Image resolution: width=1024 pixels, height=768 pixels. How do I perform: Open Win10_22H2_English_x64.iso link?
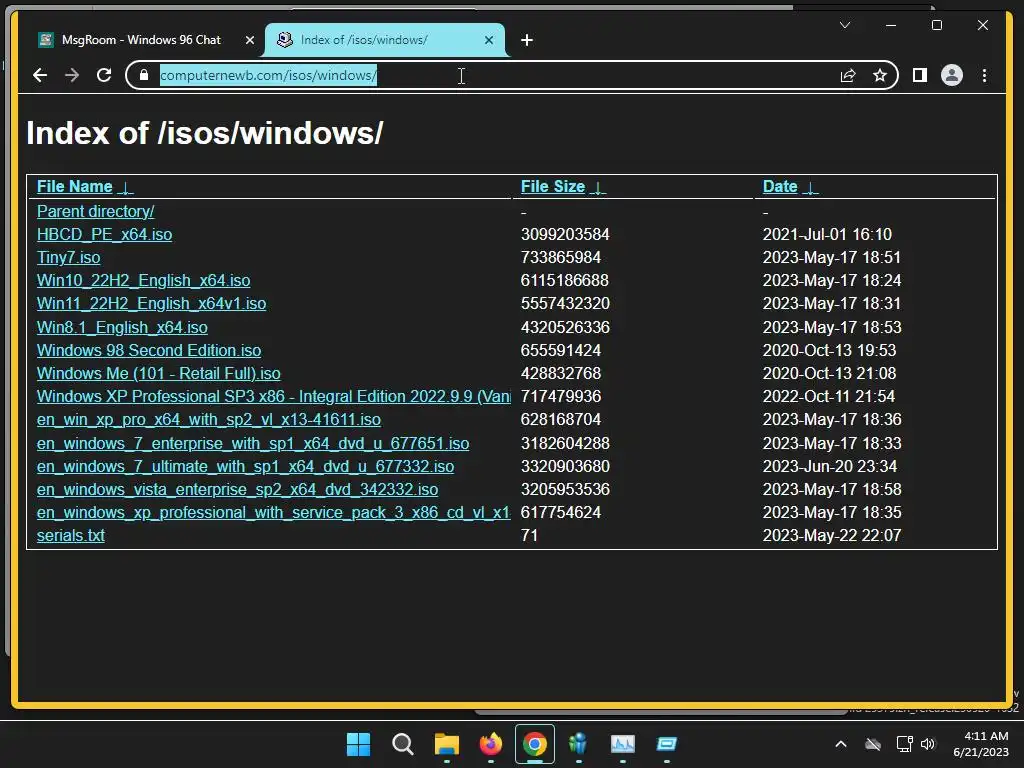click(x=144, y=281)
